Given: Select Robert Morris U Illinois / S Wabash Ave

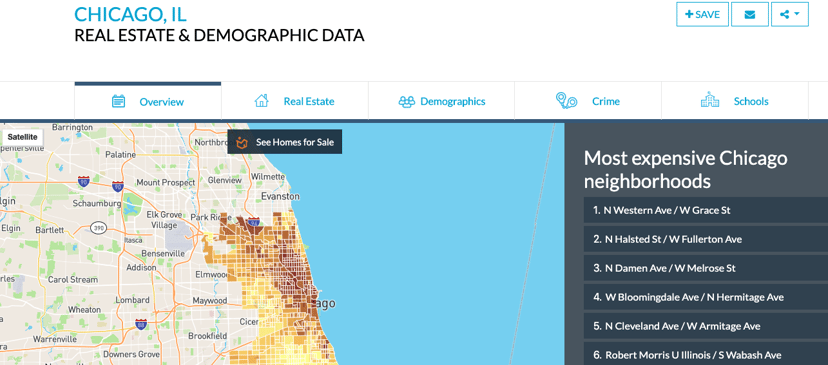Looking at the screenshot, I should pyautogui.click(x=706, y=354).
